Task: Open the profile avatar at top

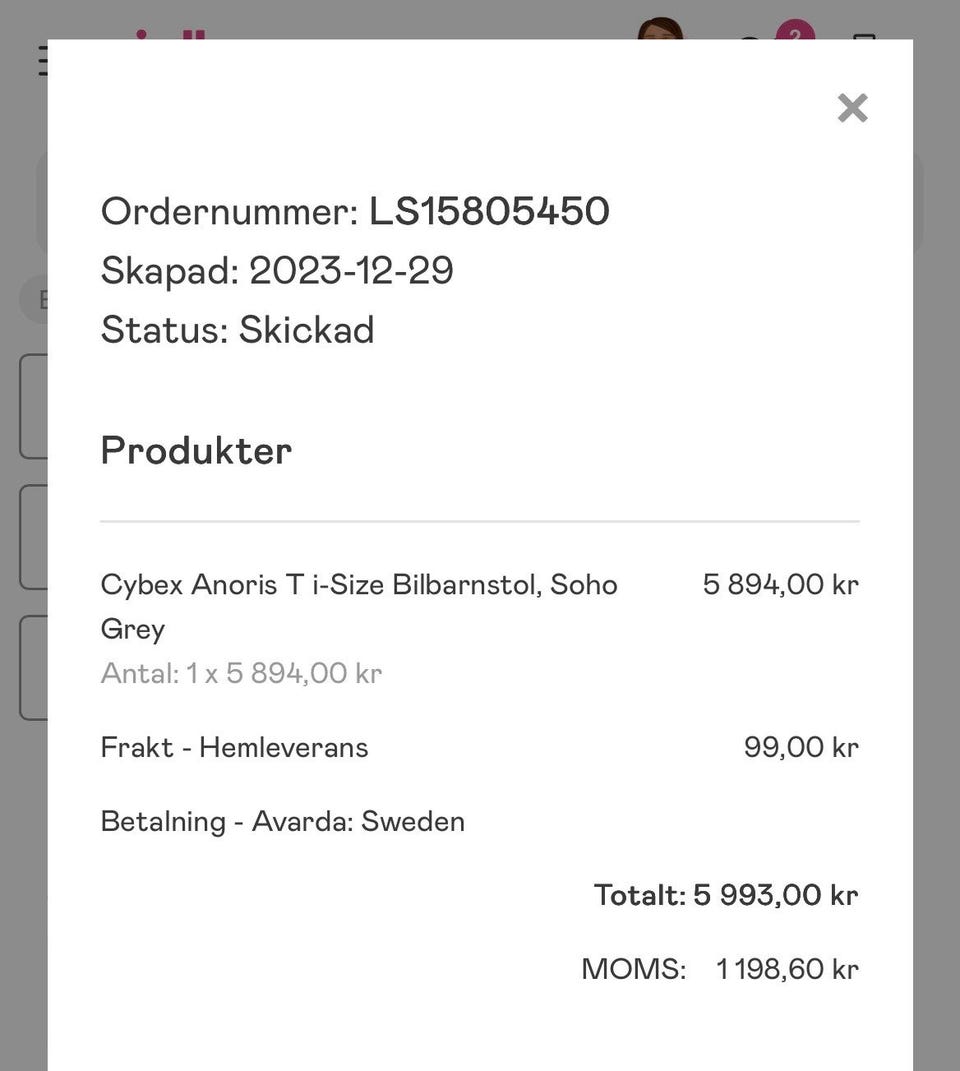Action: pyautogui.click(x=660, y=28)
